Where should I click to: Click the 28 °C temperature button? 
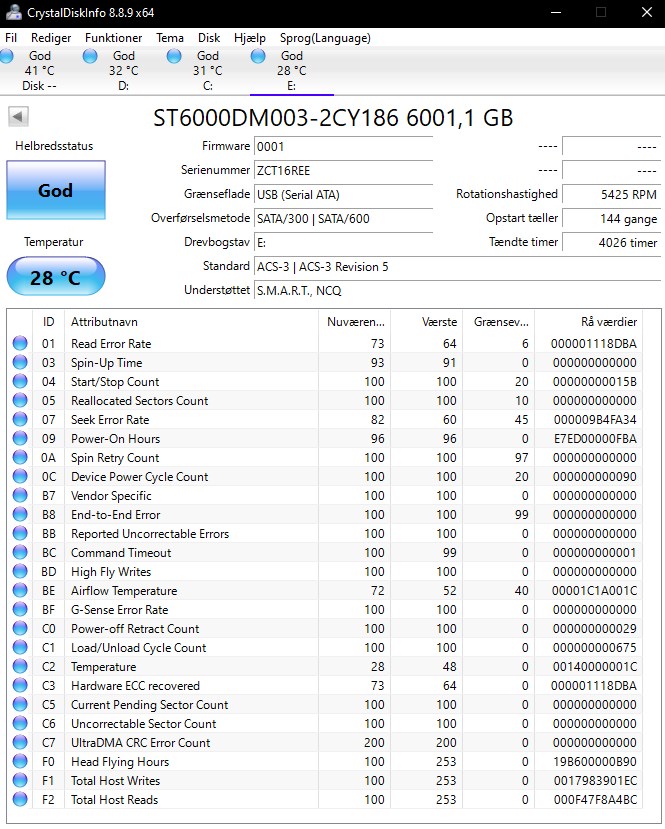(56, 277)
